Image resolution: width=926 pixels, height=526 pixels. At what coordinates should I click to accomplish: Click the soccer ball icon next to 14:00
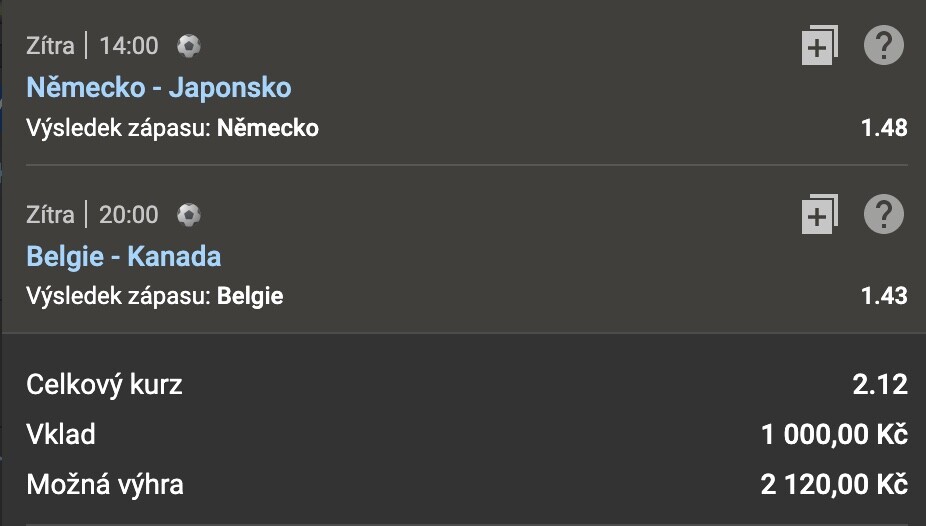pos(189,45)
